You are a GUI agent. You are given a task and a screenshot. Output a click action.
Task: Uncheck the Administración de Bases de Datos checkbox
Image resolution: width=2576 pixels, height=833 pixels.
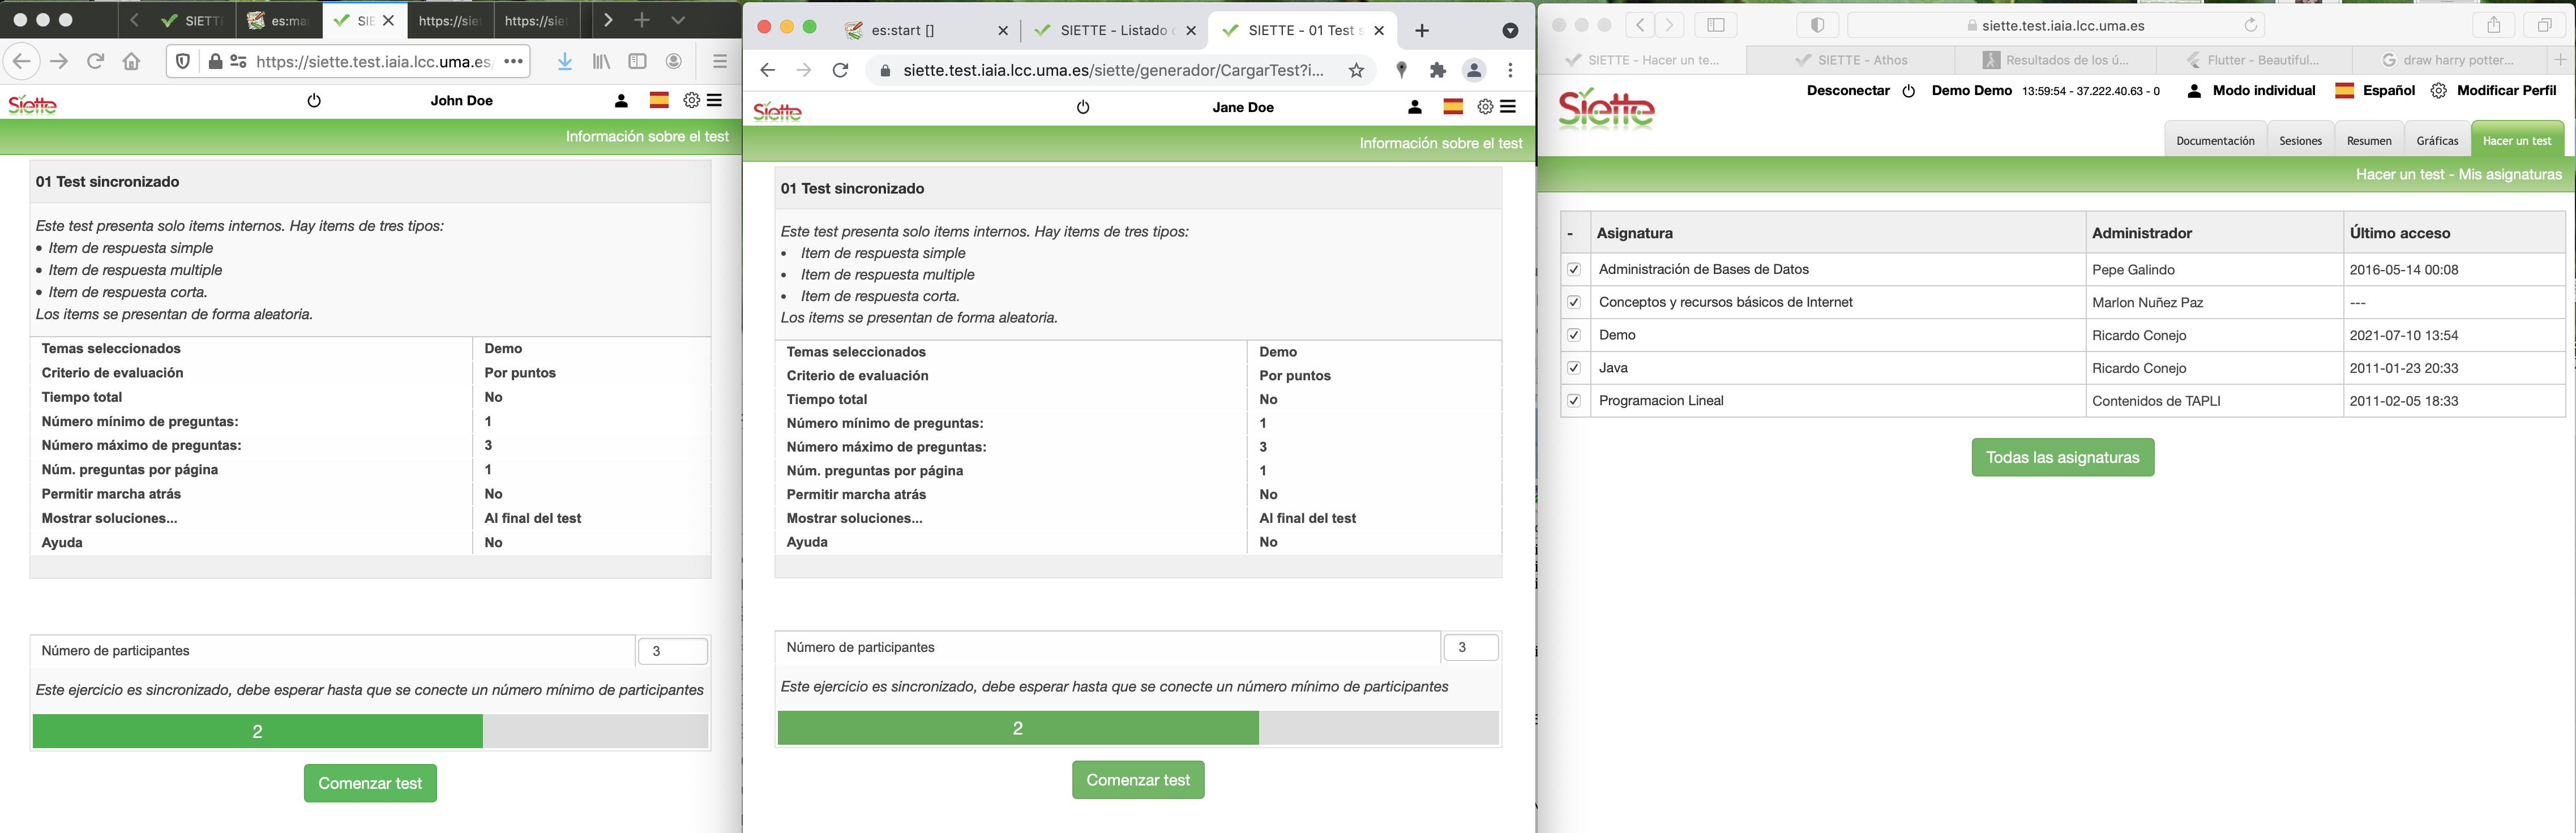tap(1574, 270)
